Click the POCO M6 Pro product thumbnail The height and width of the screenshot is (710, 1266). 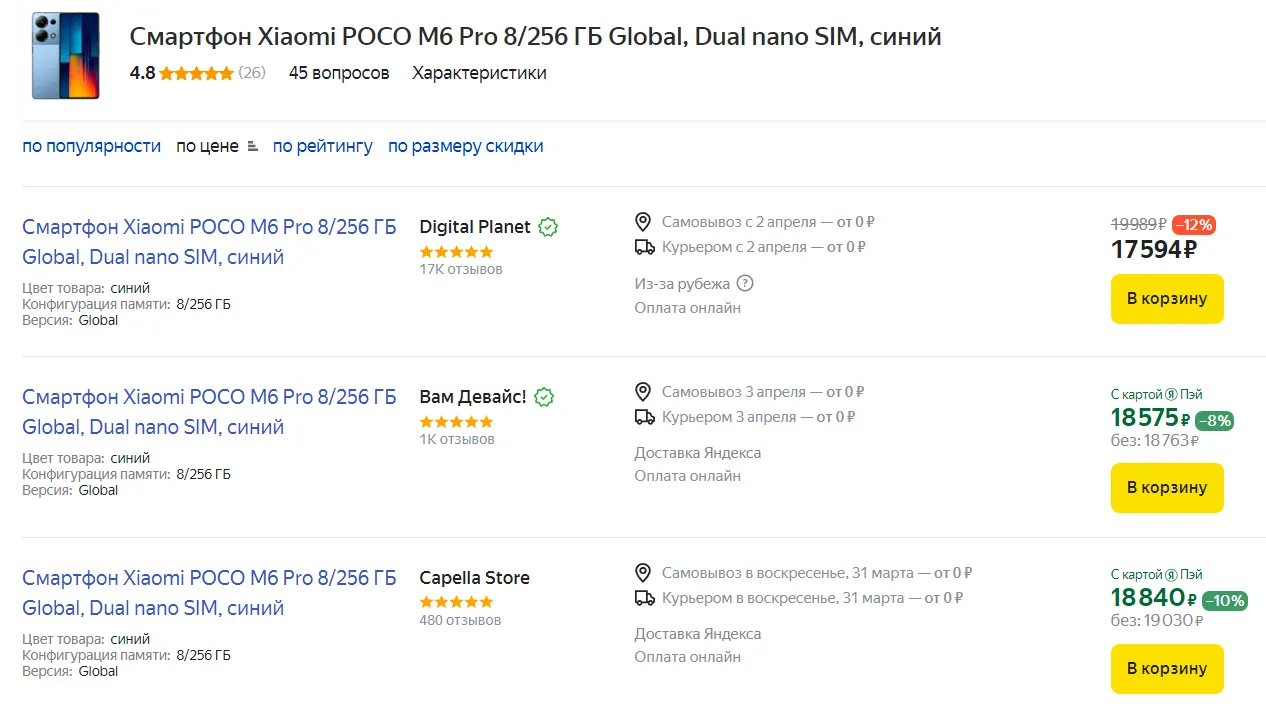coord(65,56)
